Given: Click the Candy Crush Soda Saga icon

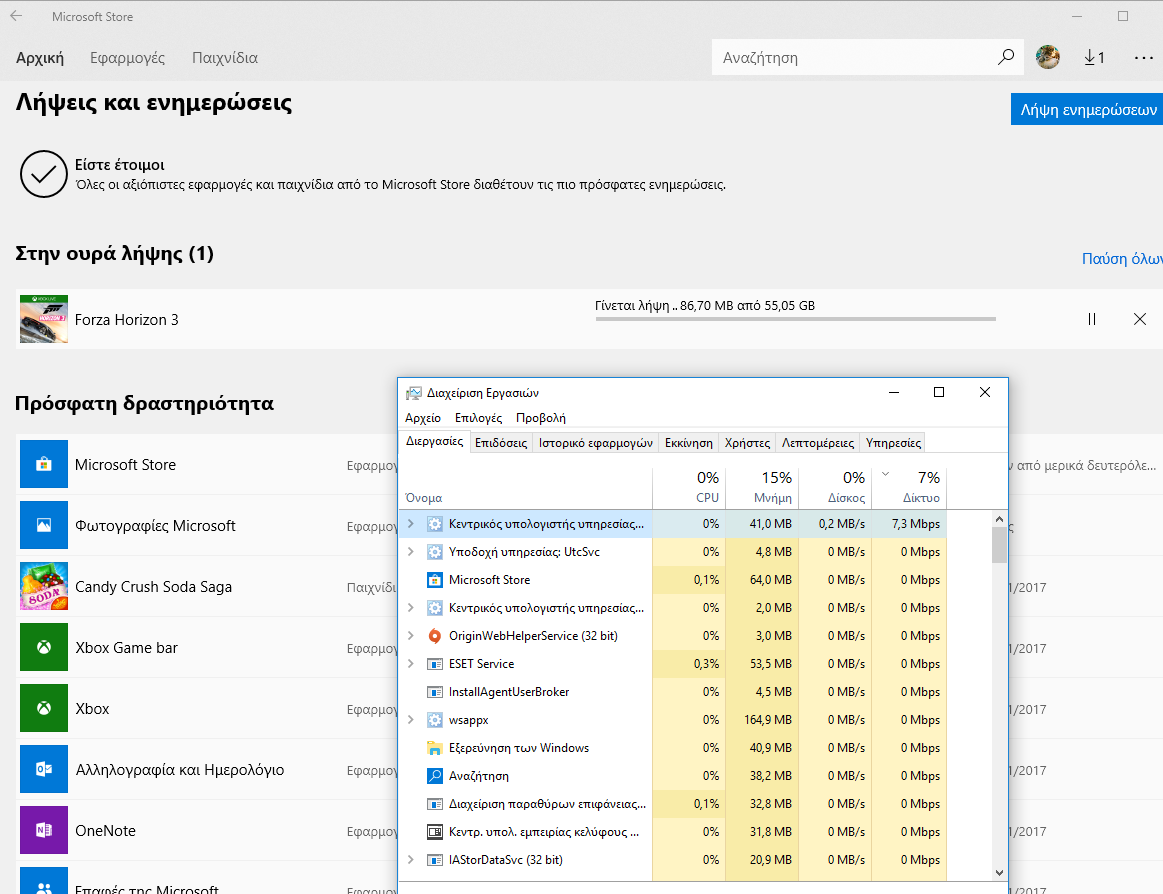Looking at the screenshot, I should (44, 586).
